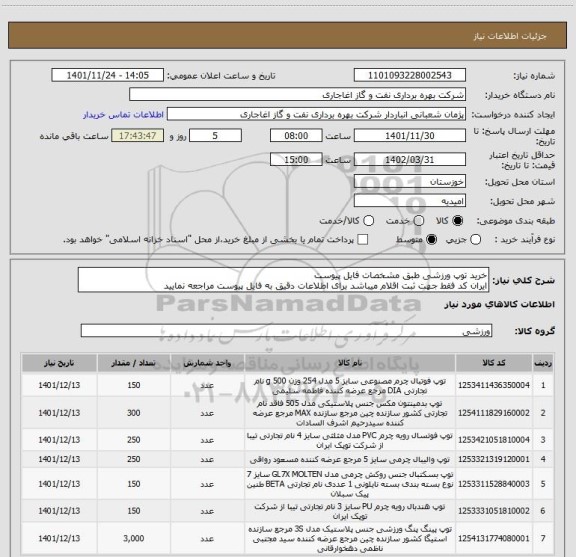The width and height of the screenshot is (576, 557).
Task: Click the تاریخ نیاز column header
Action: 59,363
